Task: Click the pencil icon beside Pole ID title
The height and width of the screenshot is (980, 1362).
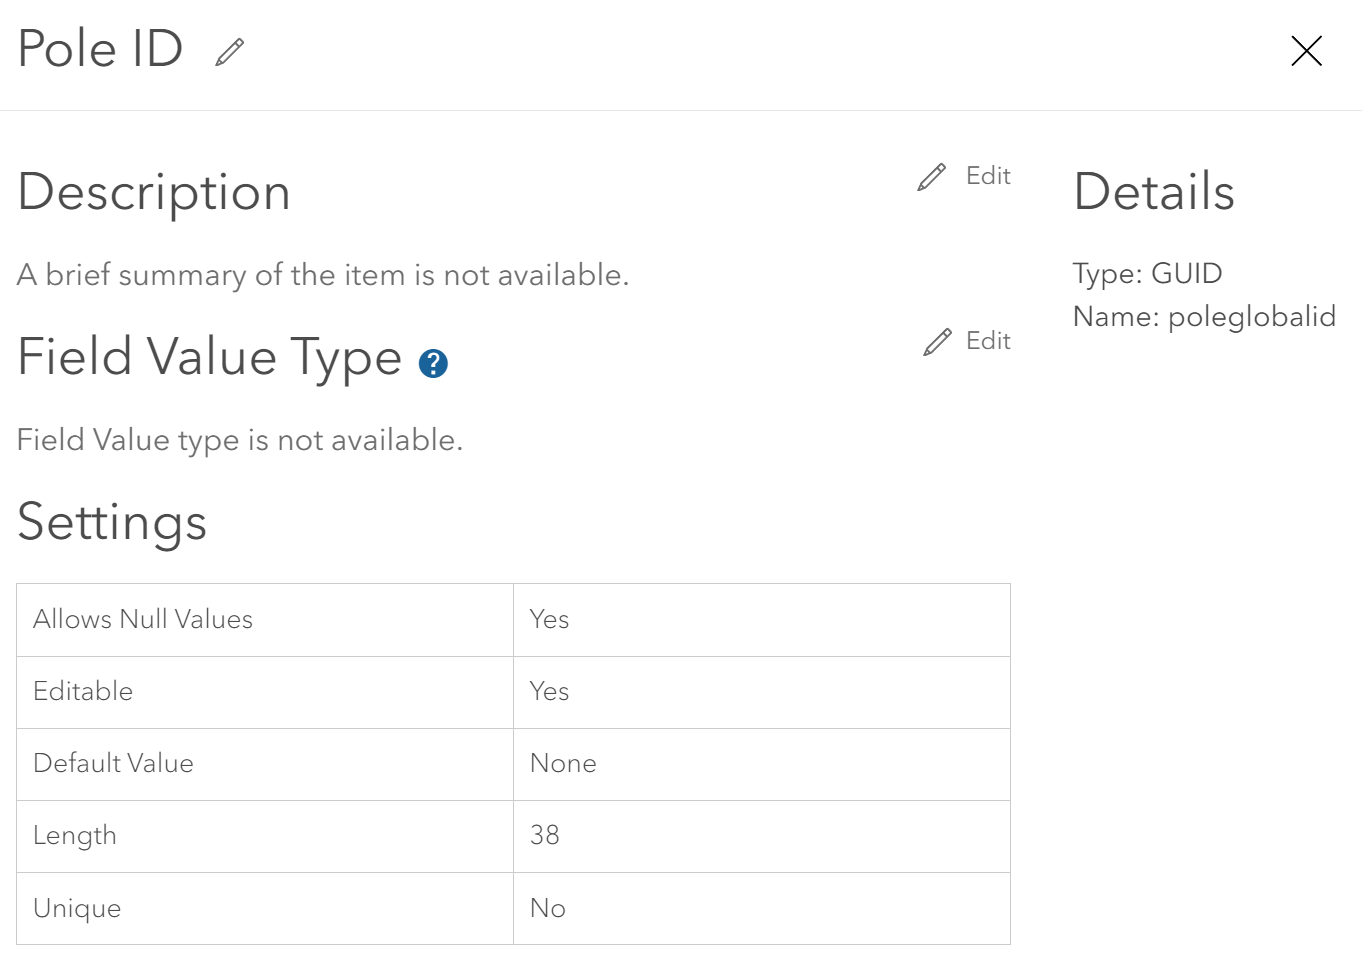Action: click(229, 50)
